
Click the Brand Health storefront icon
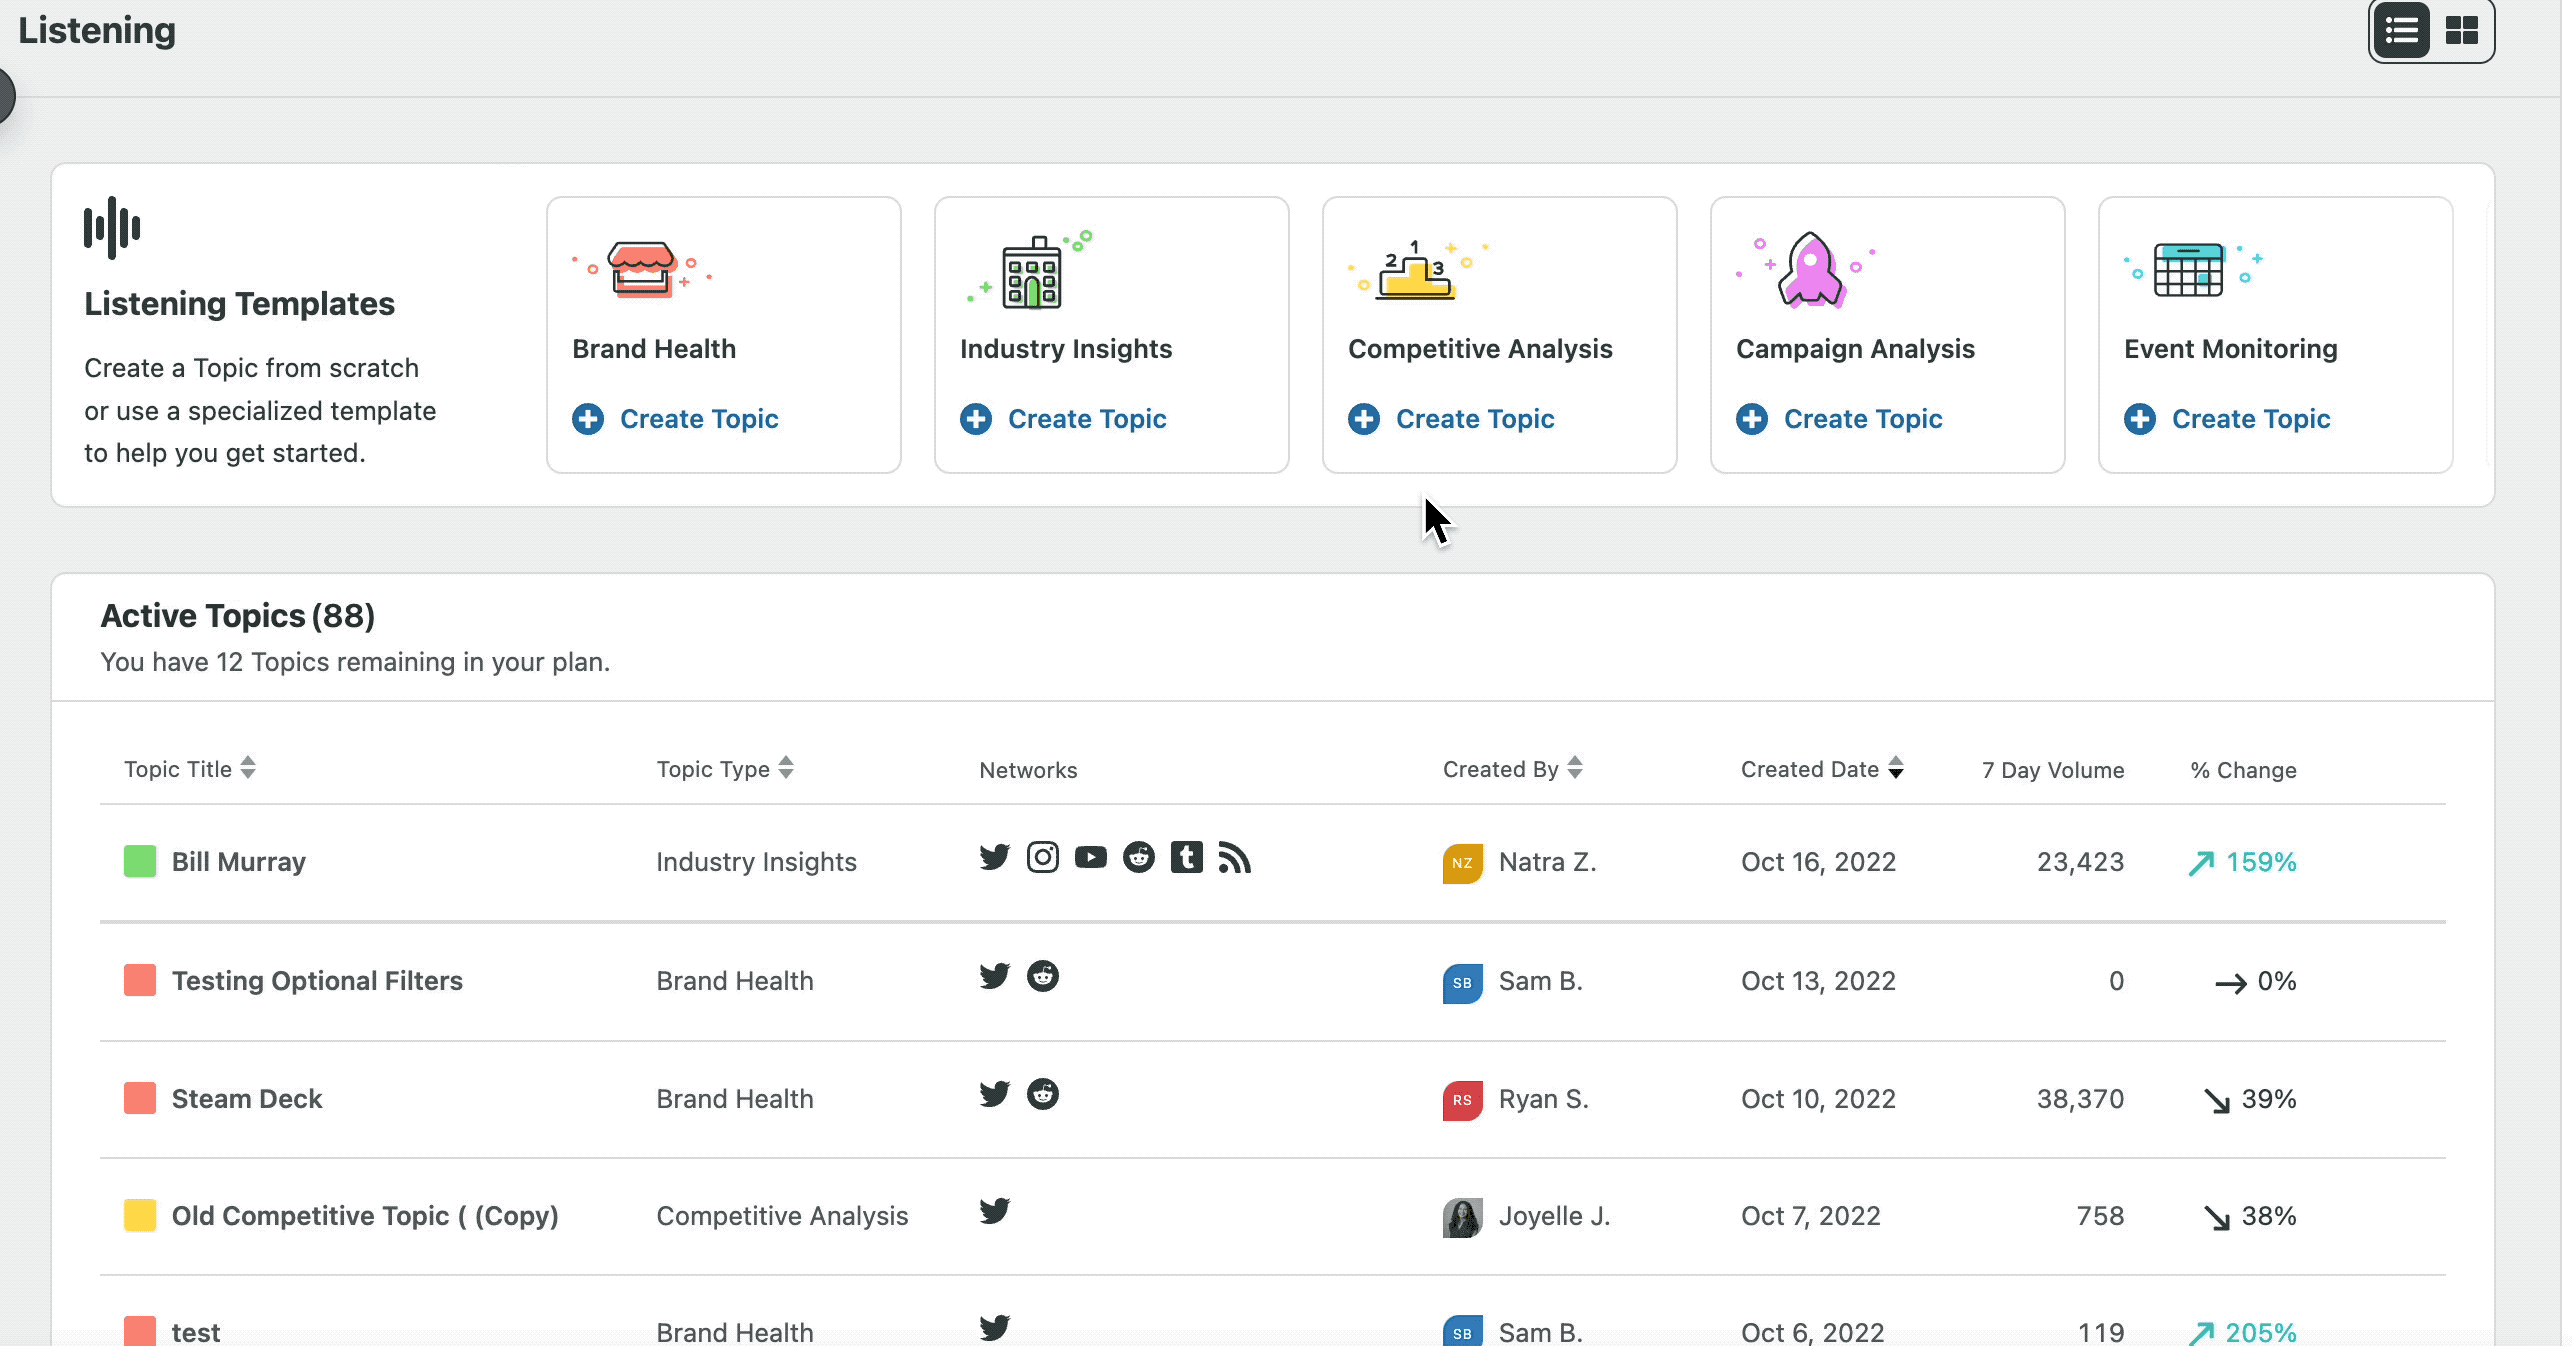[641, 269]
